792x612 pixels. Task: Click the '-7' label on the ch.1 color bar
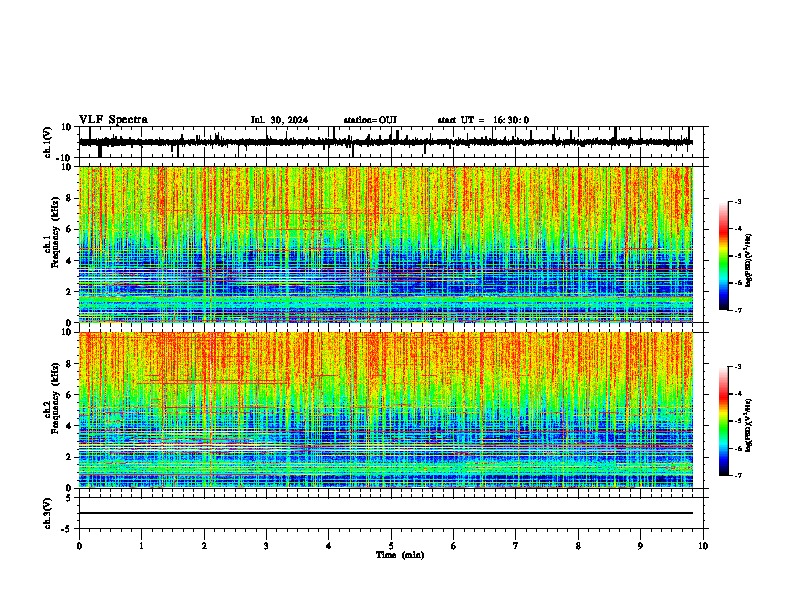[737, 310]
